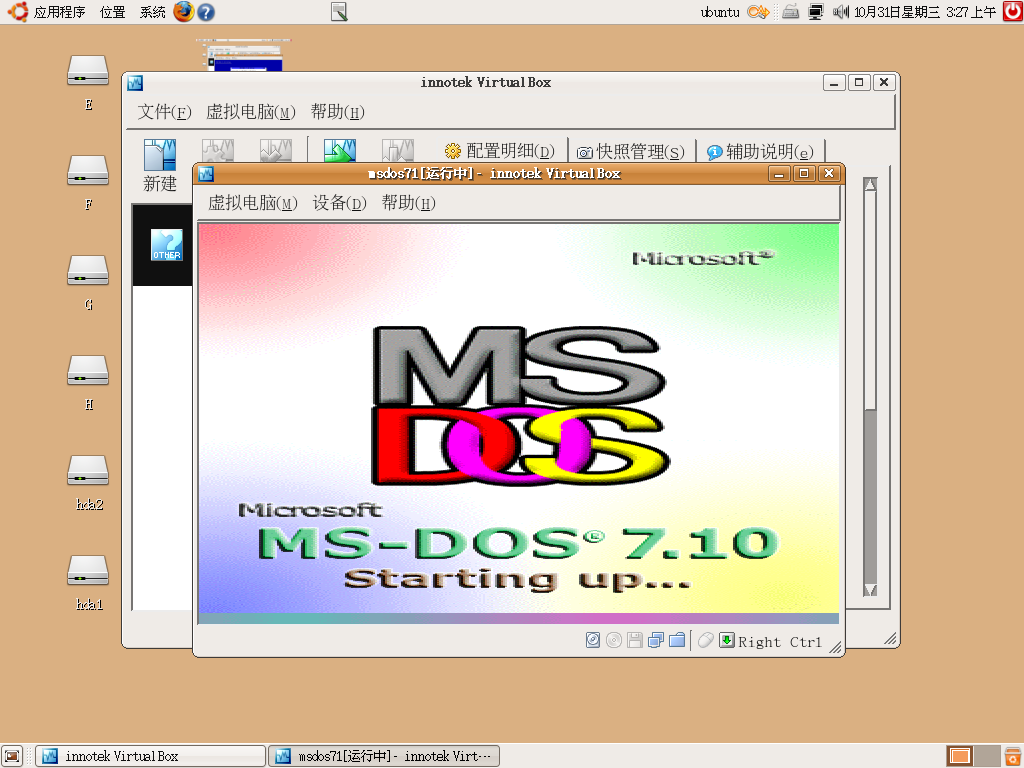
Task: Select innotek VirtualBox taskbar button
Action: tap(151, 756)
